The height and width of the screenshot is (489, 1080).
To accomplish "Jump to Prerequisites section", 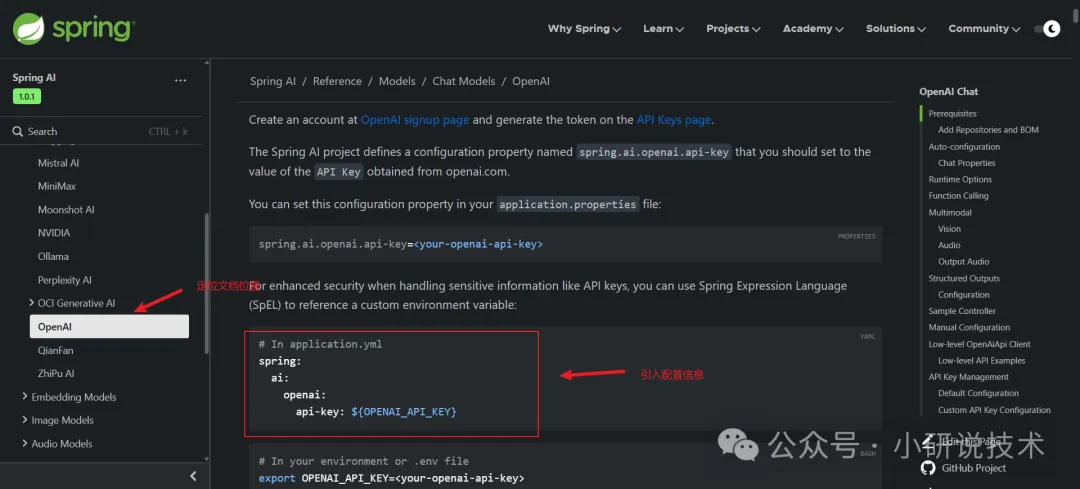I will (953, 114).
